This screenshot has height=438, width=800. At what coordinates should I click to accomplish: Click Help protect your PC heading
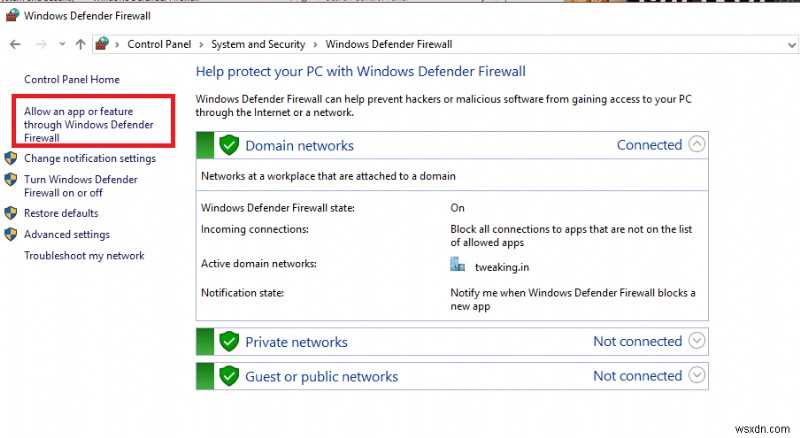pyautogui.click(x=361, y=71)
